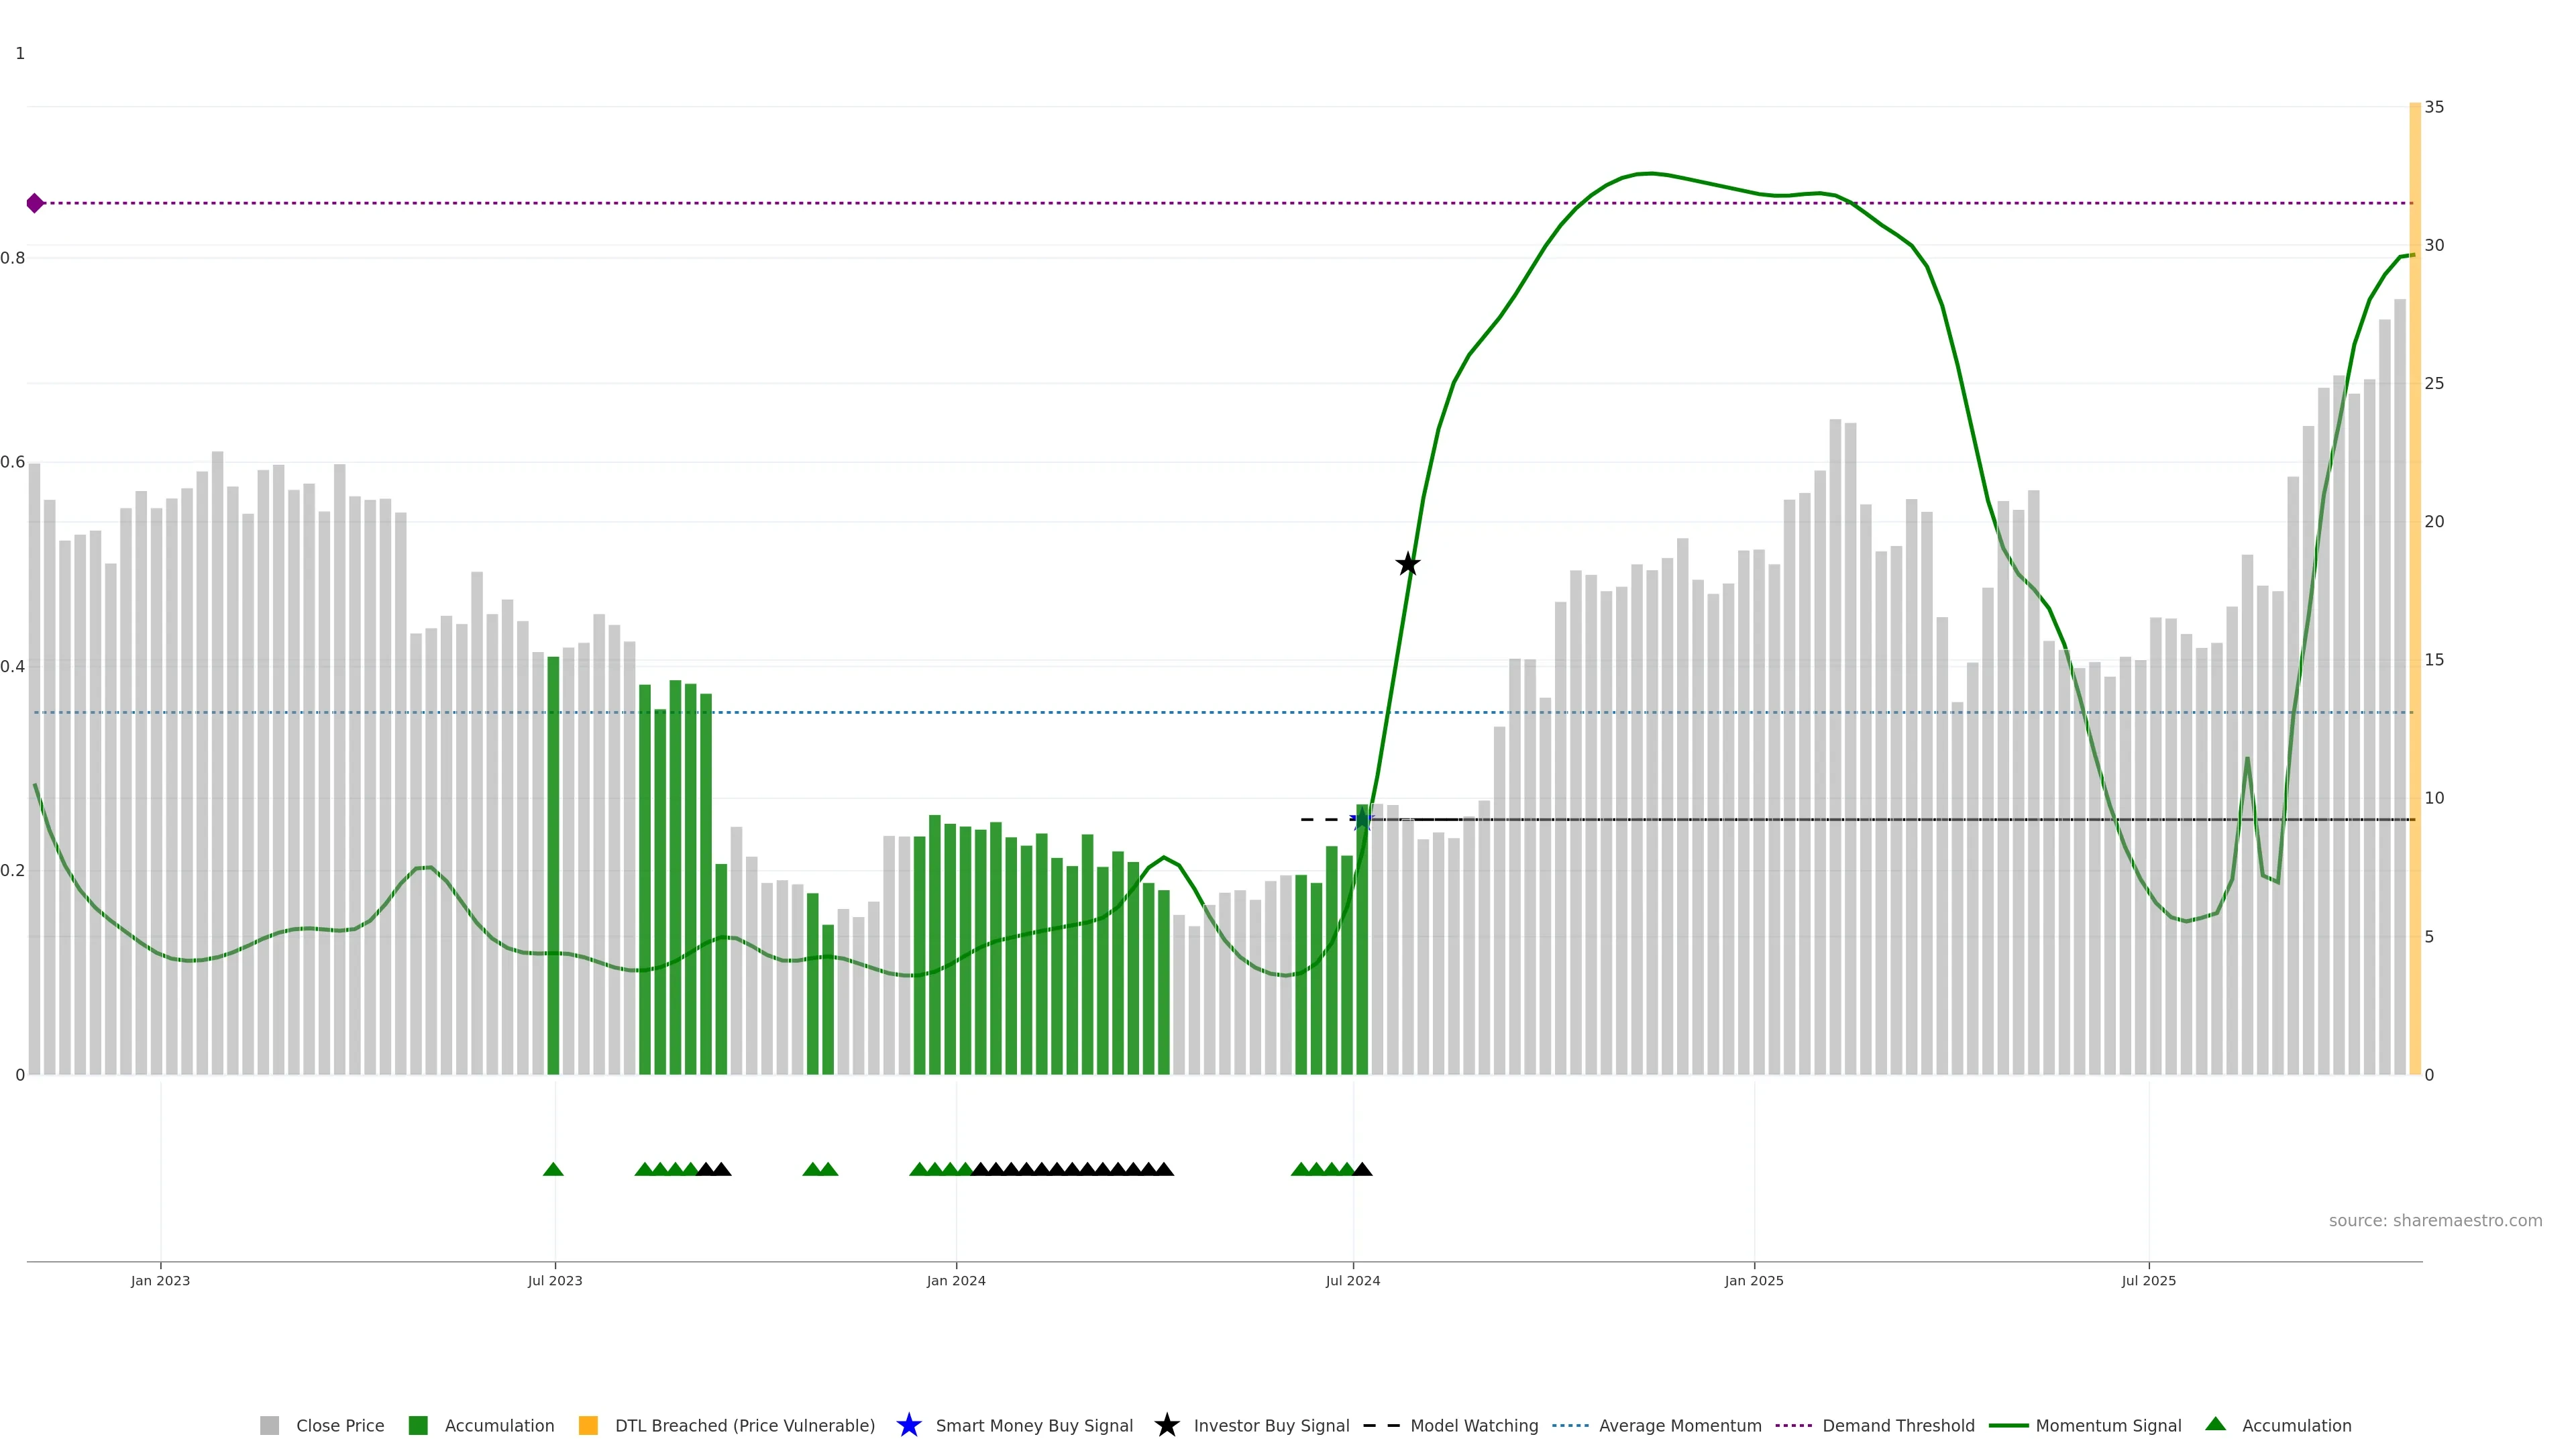
Task: Click the blue Smart Money Buy star marker
Action: coord(1361,820)
